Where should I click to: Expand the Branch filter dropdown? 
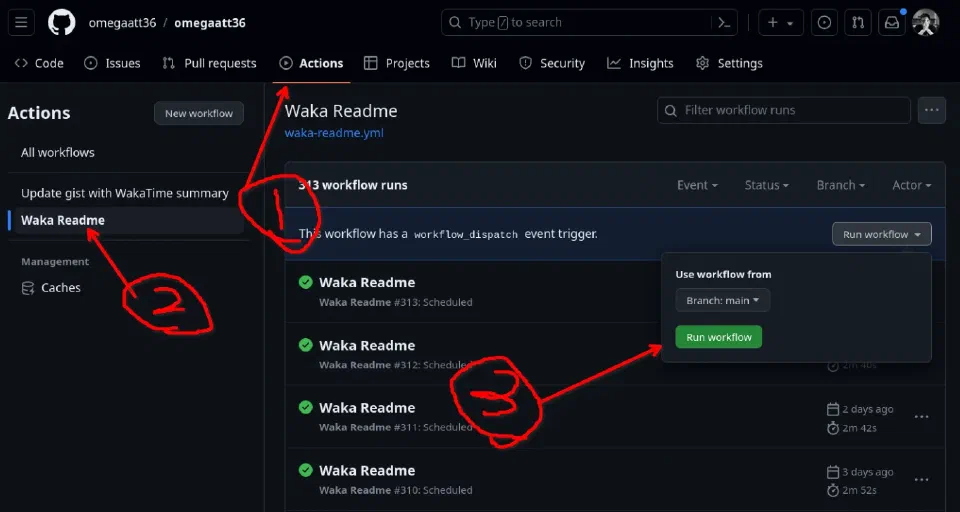coord(841,185)
